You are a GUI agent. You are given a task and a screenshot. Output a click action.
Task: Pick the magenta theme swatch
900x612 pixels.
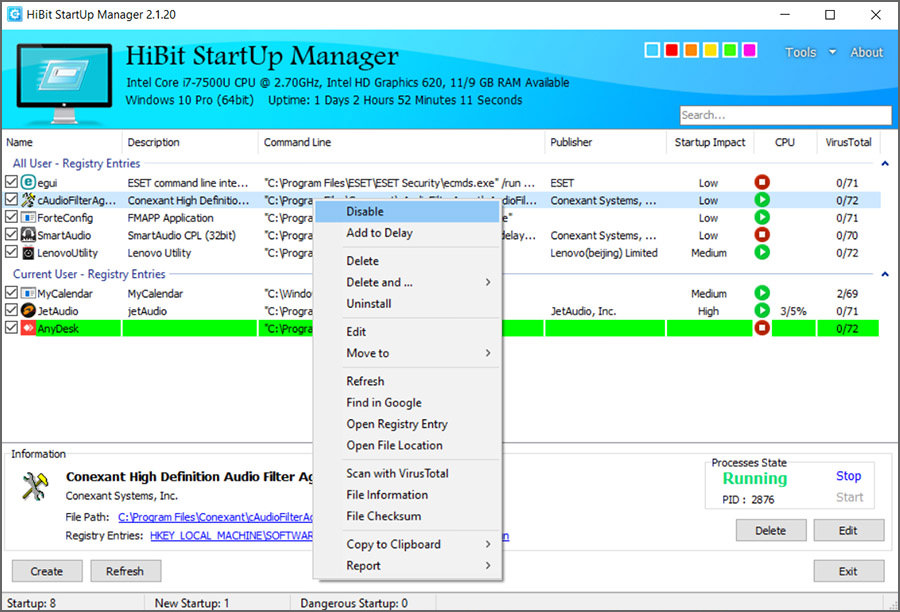pyautogui.click(x=750, y=51)
